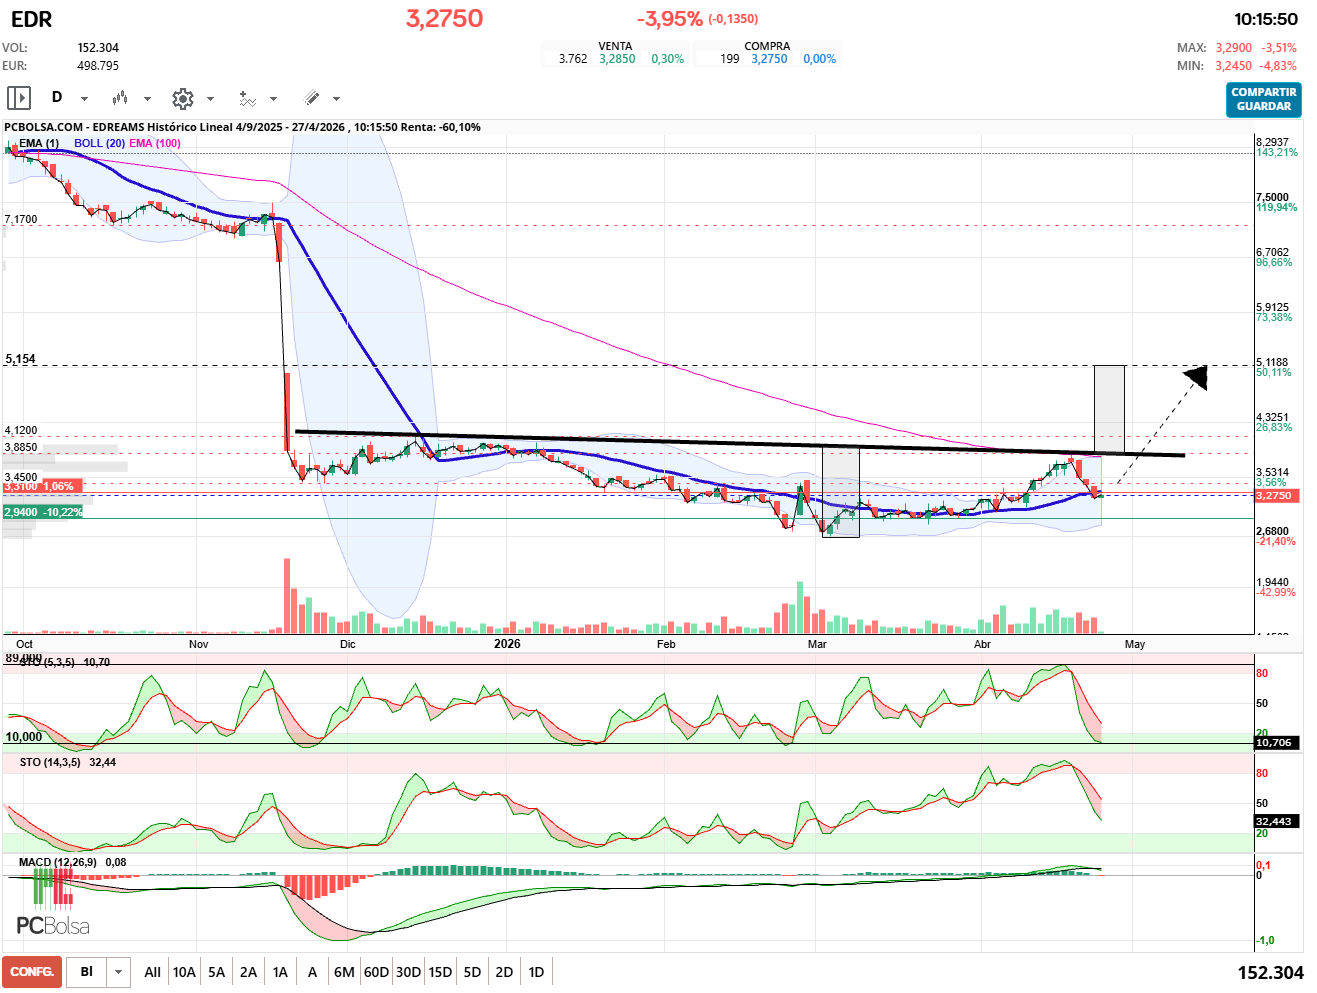Open the chart type dropdown arrow
Screen dimensions: 1317x993
click(x=147, y=99)
